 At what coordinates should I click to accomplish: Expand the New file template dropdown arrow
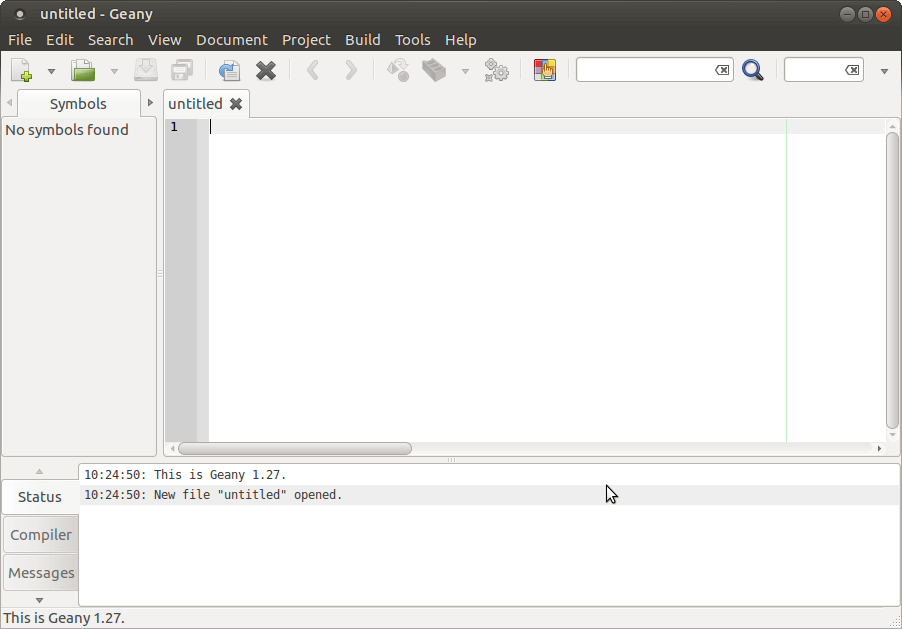[51, 72]
